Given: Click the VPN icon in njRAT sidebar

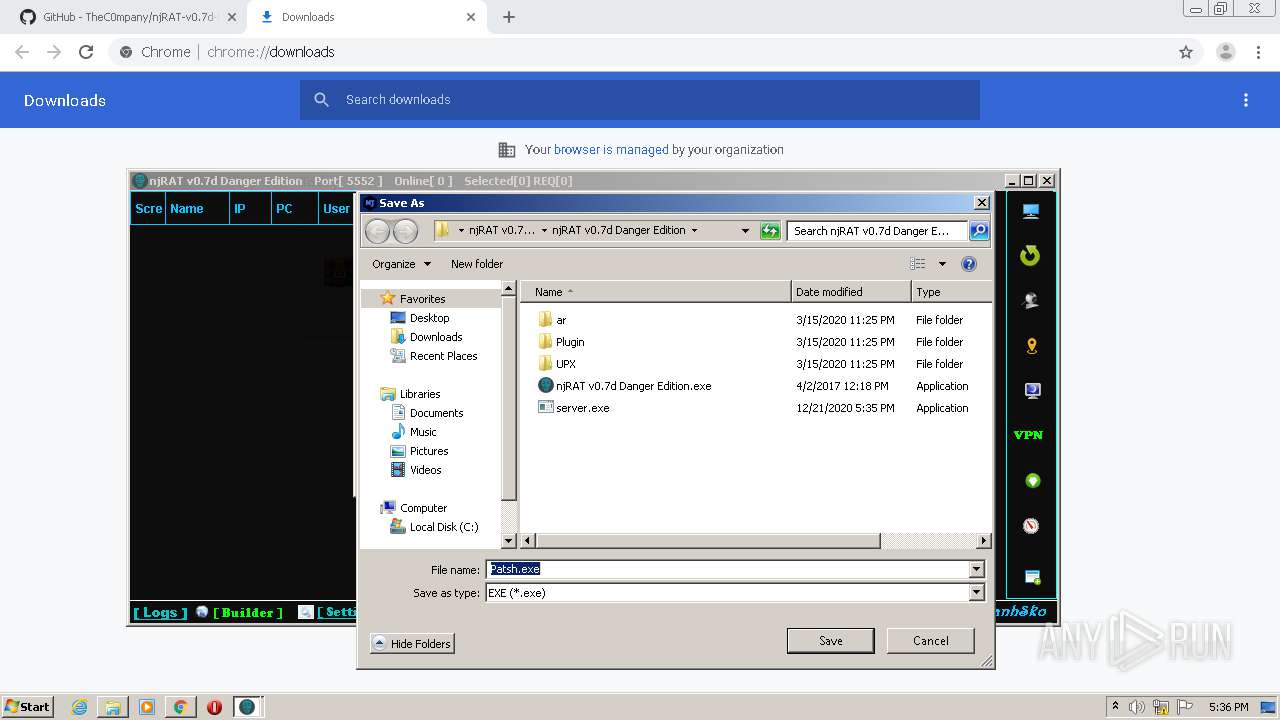Looking at the screenshot, I should pyautogui.click(x=1028, y=435).
